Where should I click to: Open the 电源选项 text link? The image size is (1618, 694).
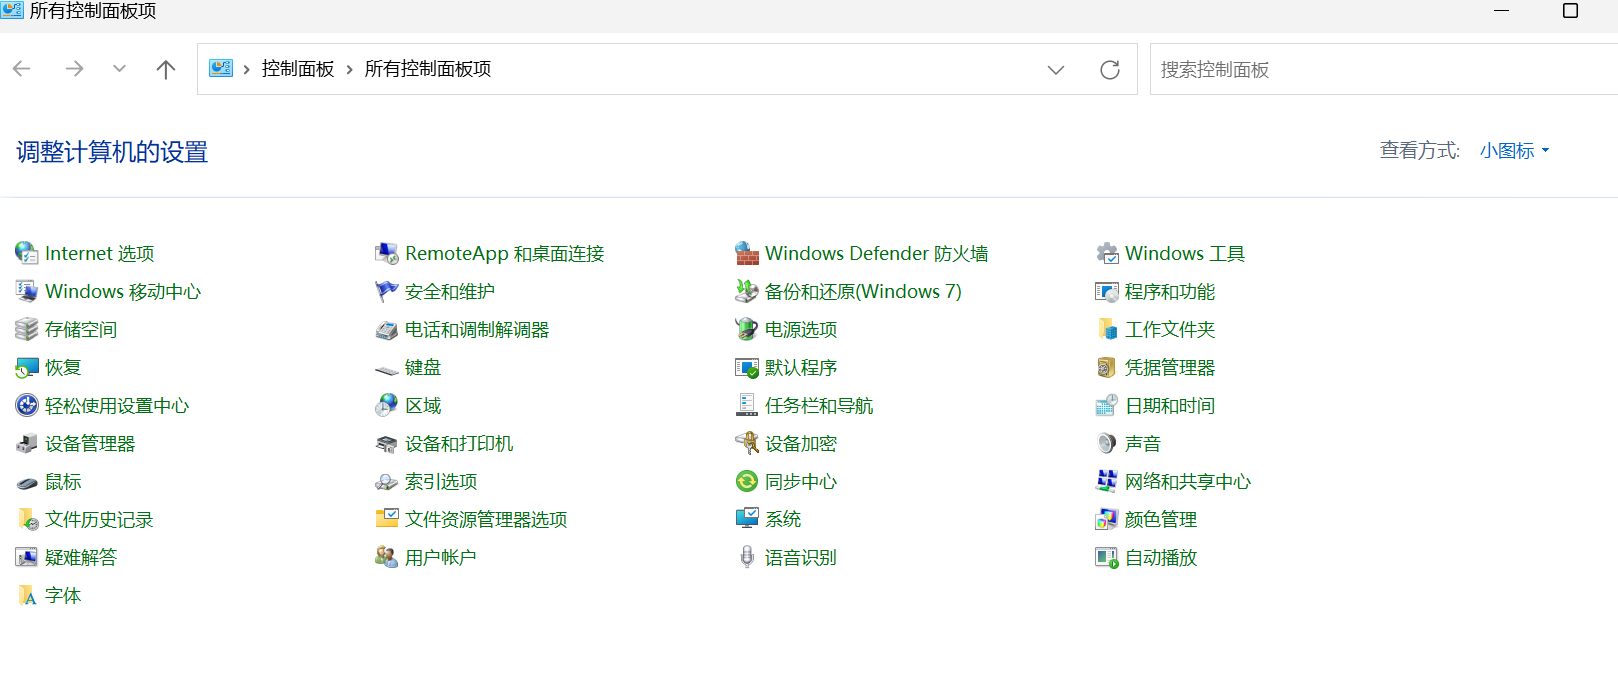coord(801,330)
